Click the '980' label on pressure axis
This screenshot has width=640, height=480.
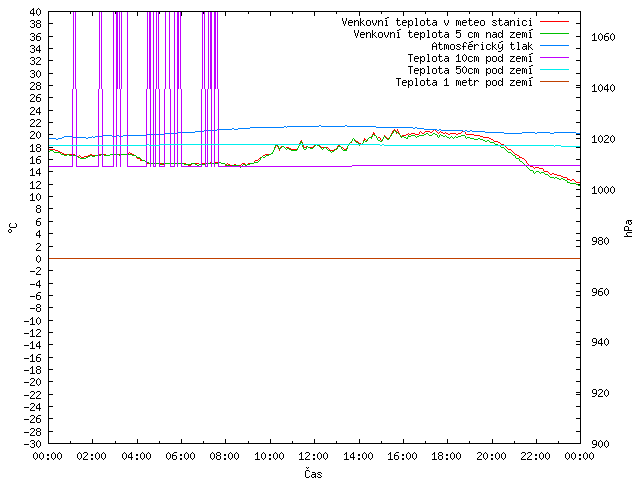click(600, 241)
